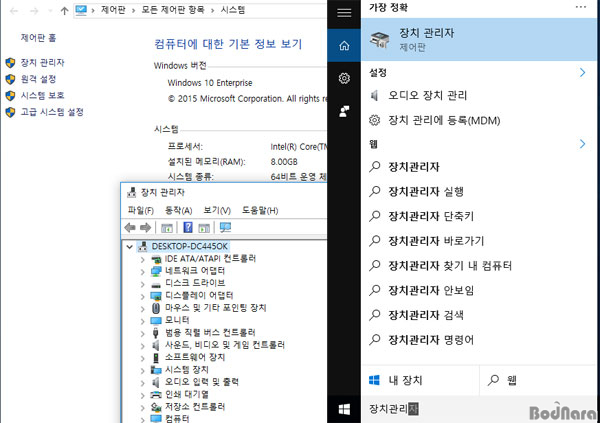Click Forward arrow in Device Manager toolbar
The width and height of the screenshot is (600, 423).
click(x=145, y=228)
